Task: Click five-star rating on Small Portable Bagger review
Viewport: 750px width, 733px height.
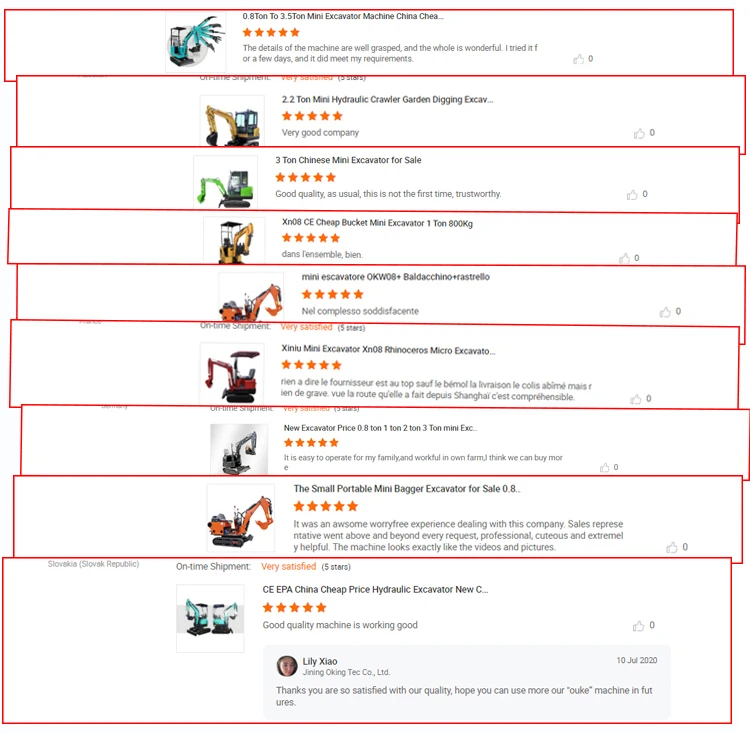Action: tap(326, 506)
